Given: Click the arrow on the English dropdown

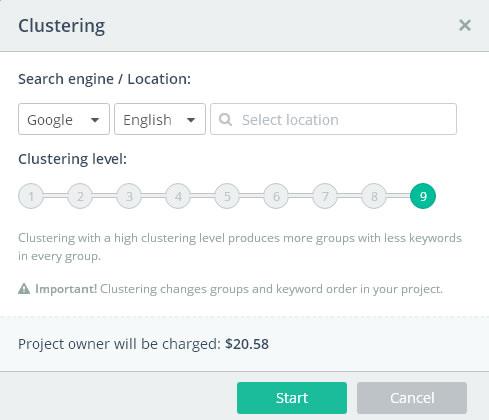Looking at the screenshot, I should tap(191, 120).
